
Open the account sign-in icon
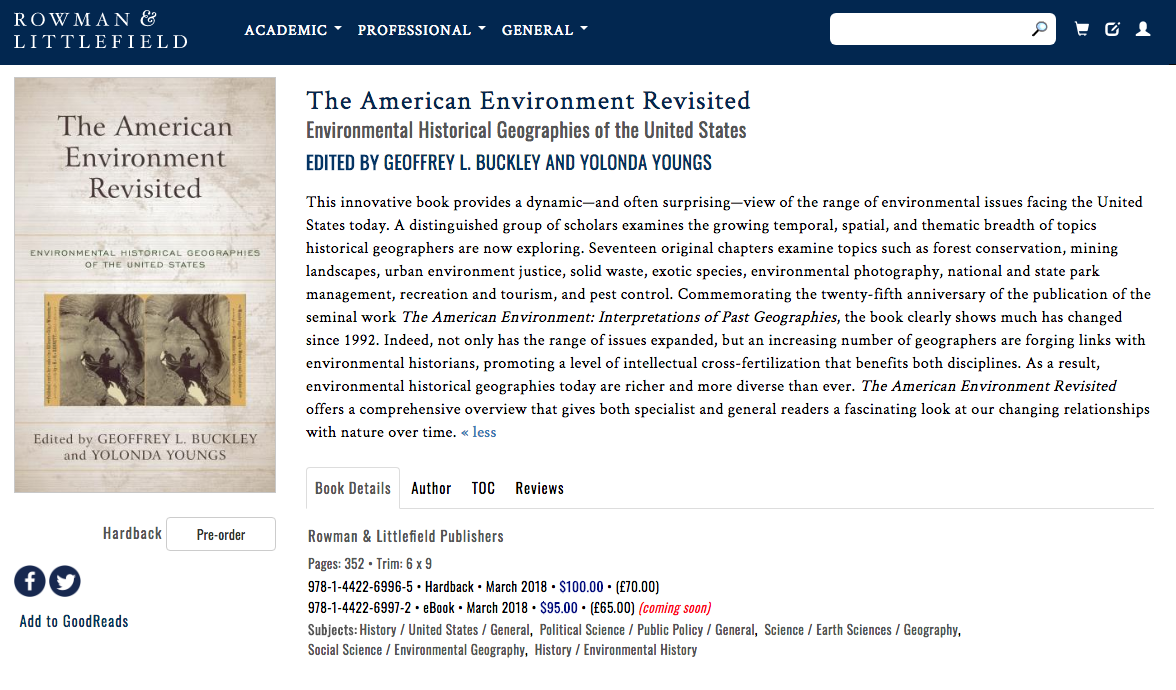point(1142,29)
